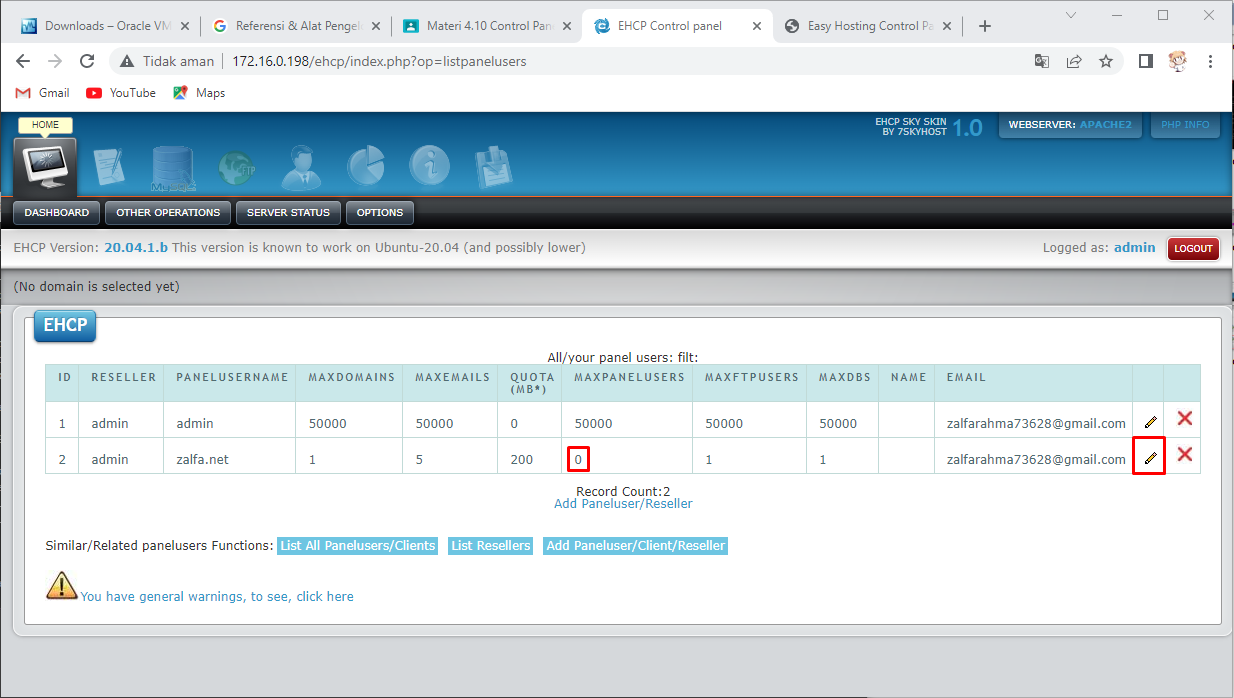
Task: Click the red LOGOUT button
Action: coord(1193,248)
